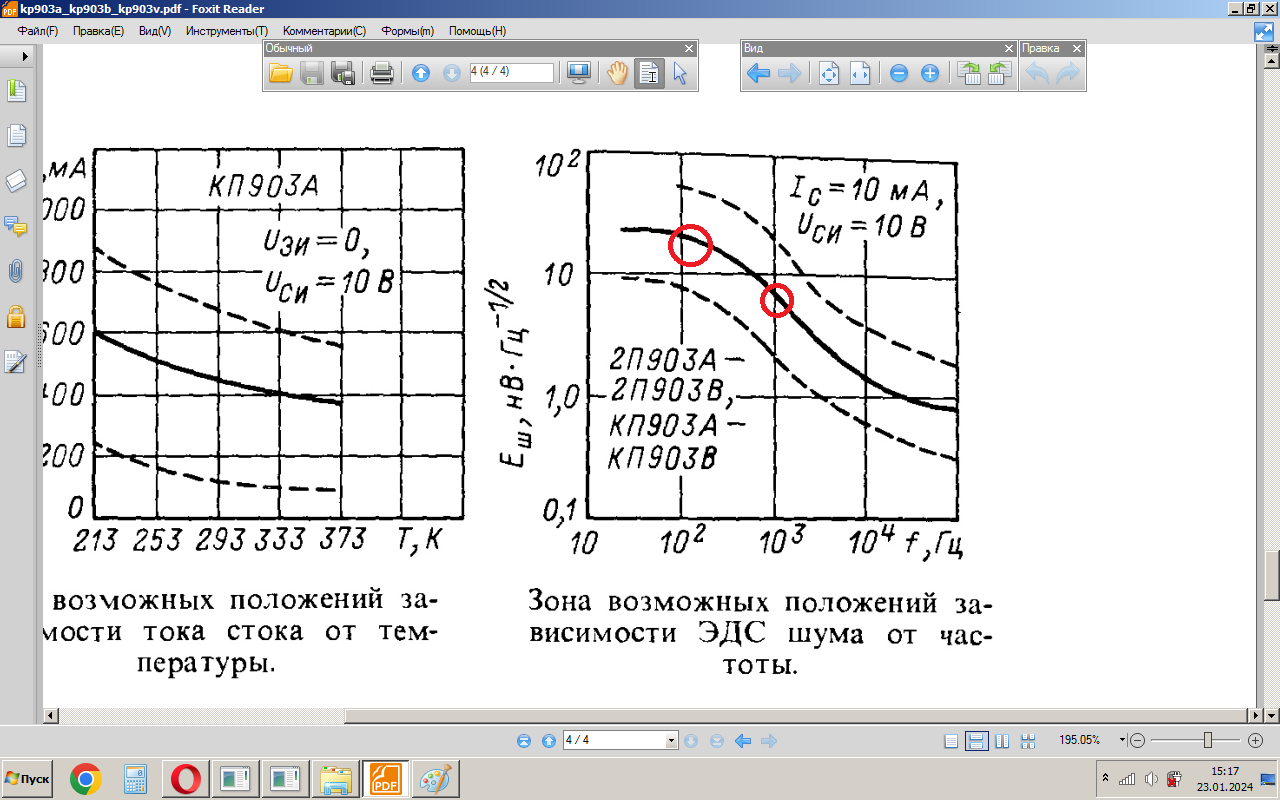Open the Pages thumbnails panel in the sidebar
This screenshot has height=804, width=1280.
click(16, 136)
